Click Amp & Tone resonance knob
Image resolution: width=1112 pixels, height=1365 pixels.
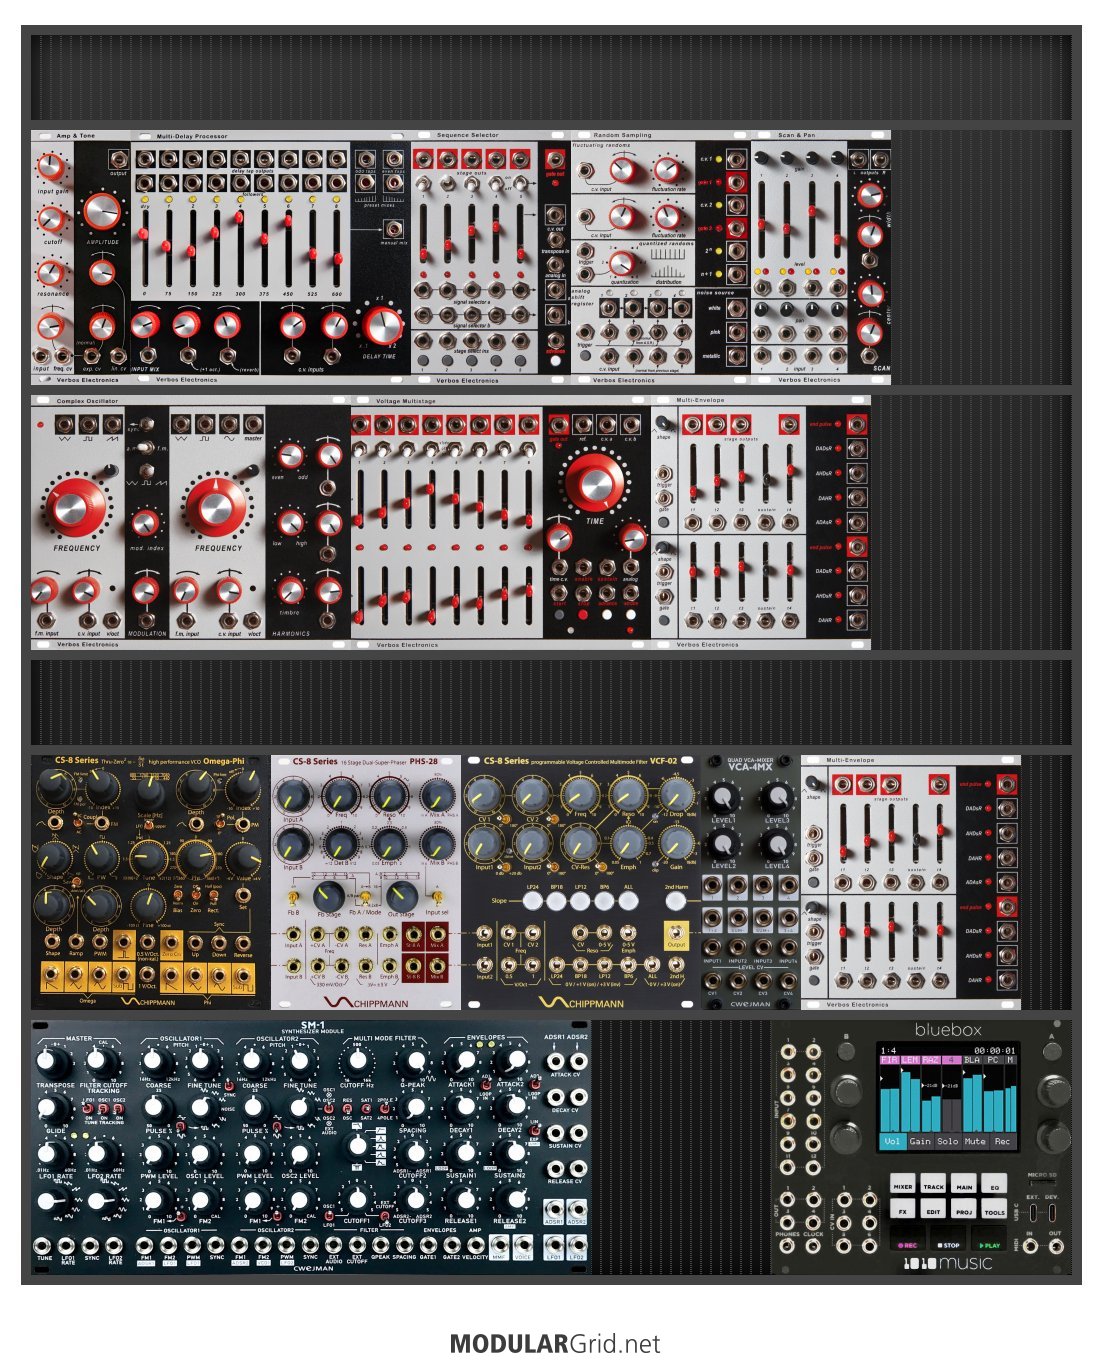point(51,271)
